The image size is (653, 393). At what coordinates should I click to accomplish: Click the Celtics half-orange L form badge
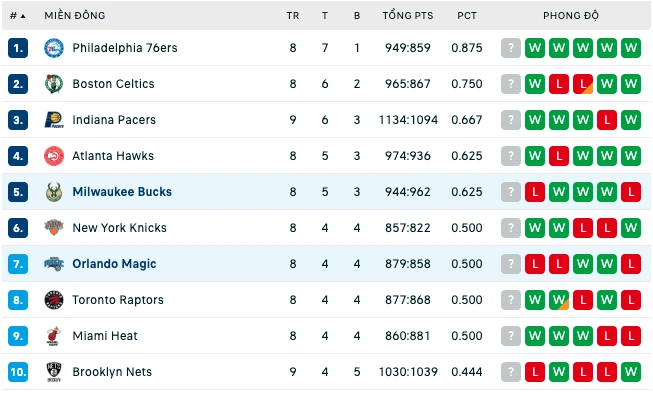(583, 84)
